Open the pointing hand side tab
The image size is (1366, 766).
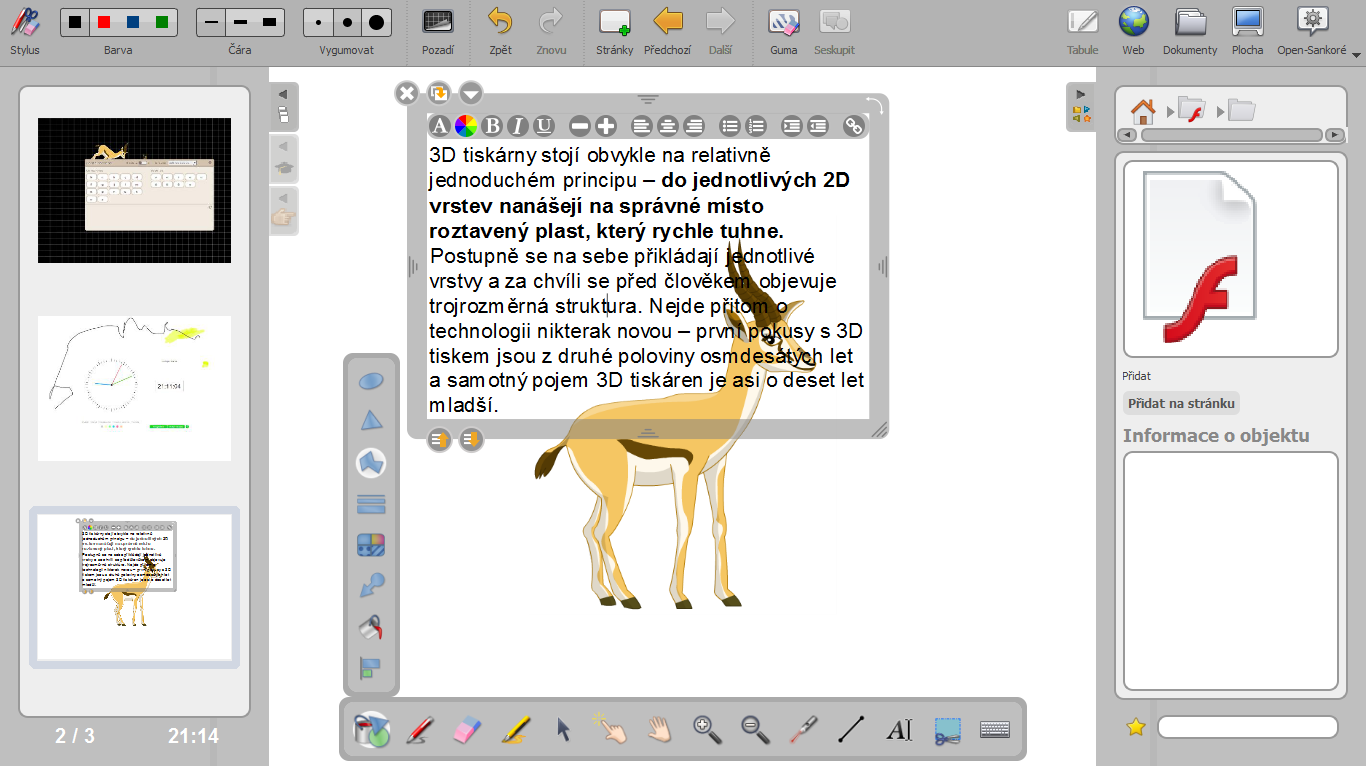284,211
